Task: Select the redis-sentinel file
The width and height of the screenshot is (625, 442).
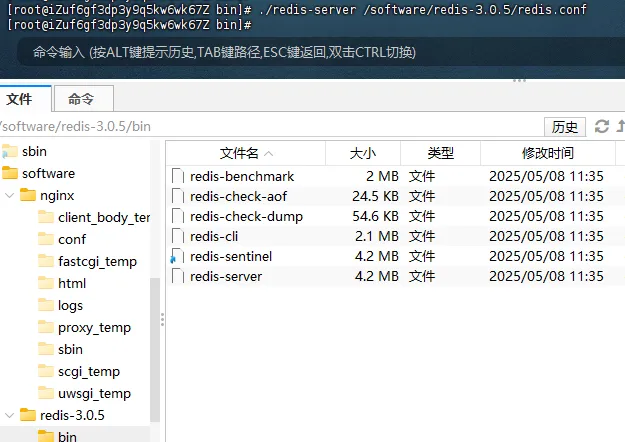Action: 231,256
